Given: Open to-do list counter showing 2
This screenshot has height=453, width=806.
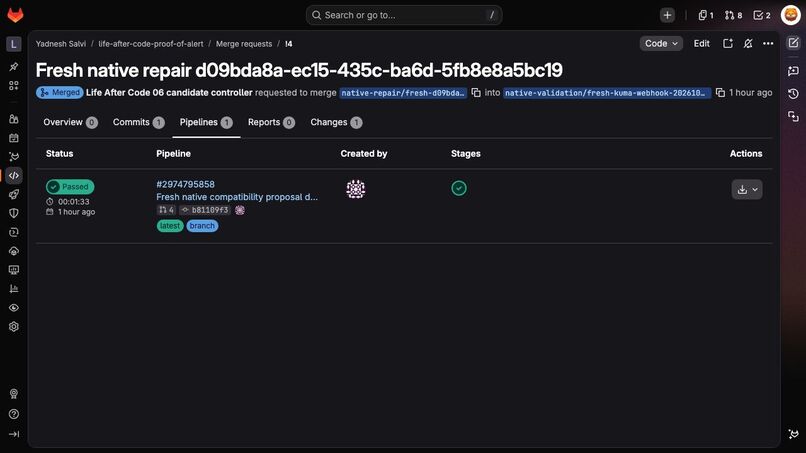Looking at the screenshot, I should 762,15.
